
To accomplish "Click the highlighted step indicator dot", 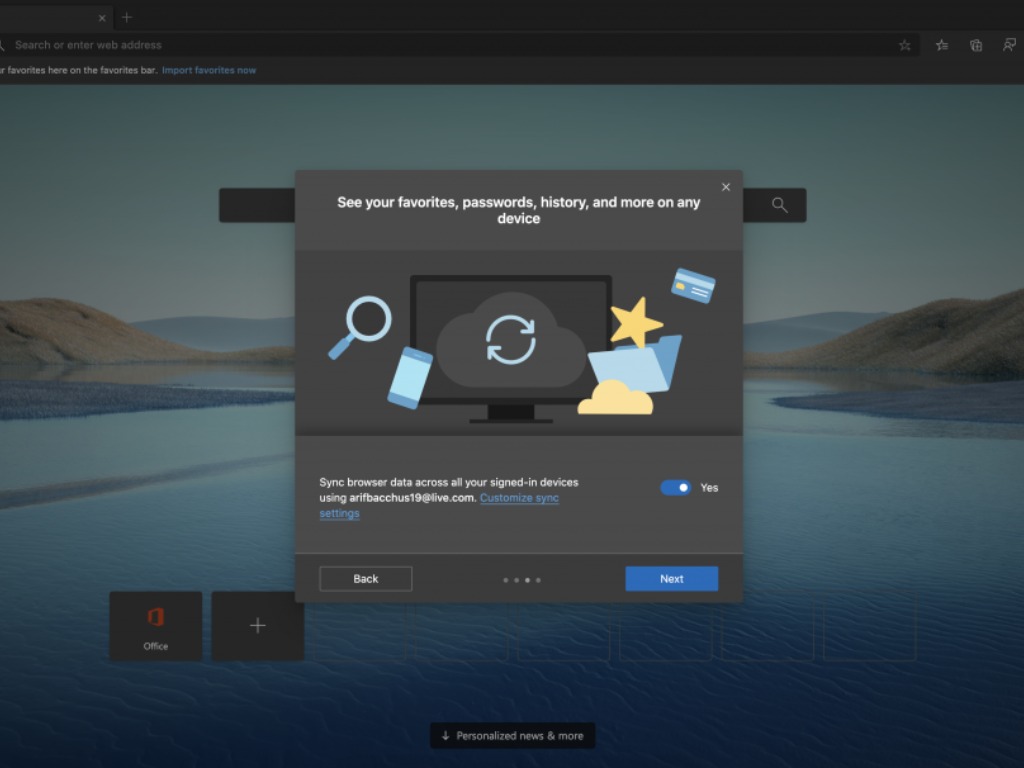I will [527, 580].
